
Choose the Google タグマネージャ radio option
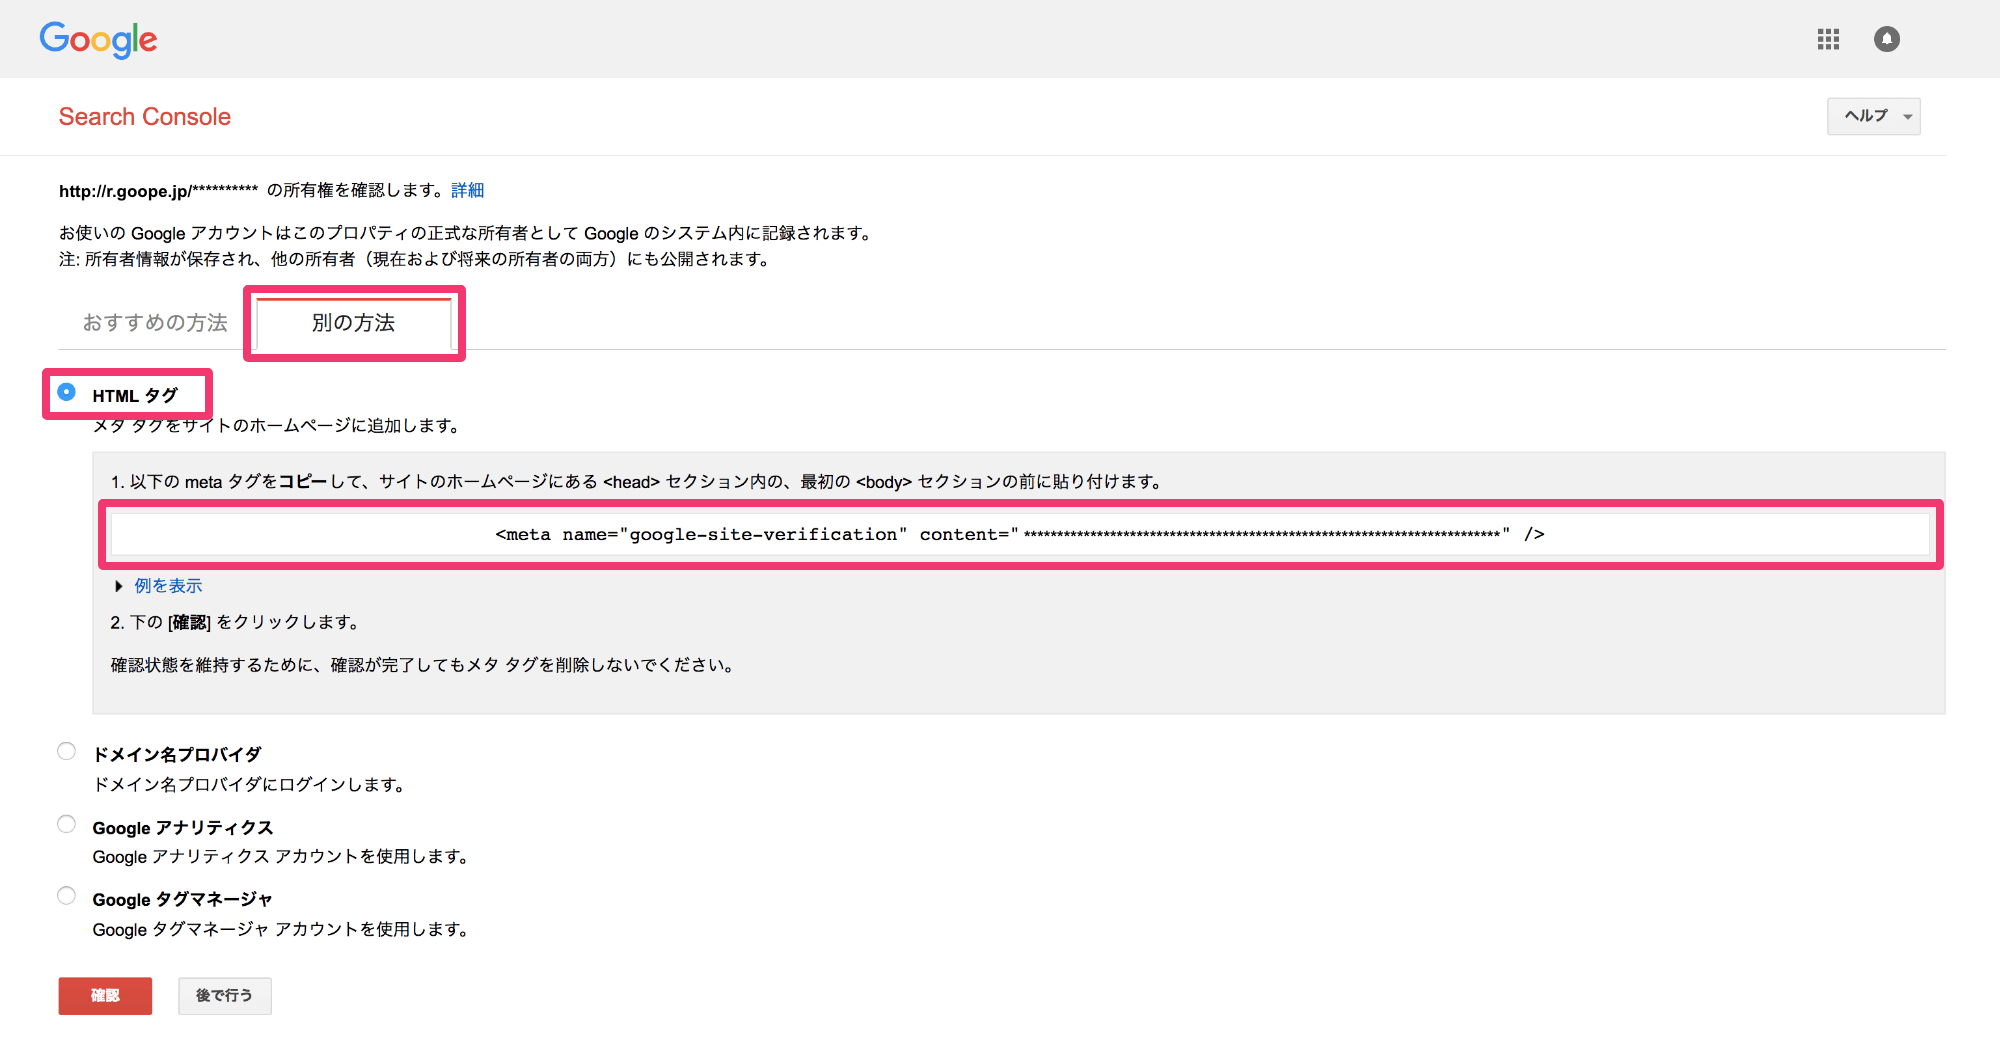click(x=67, y=897)
